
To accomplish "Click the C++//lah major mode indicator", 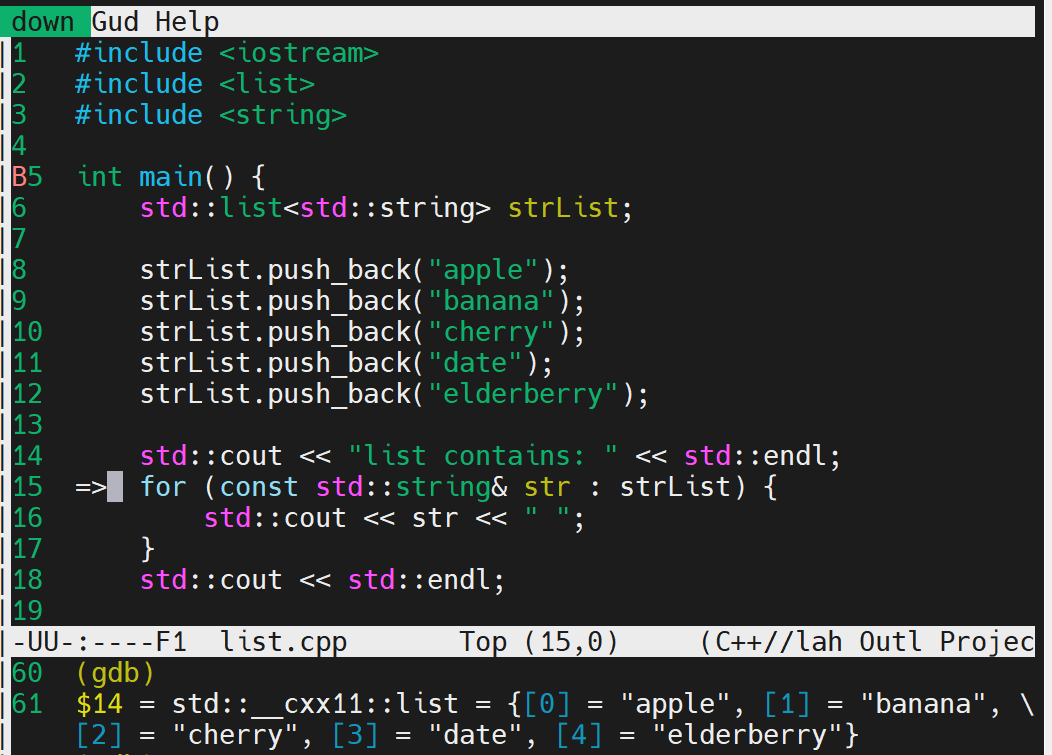I will 771,642.
